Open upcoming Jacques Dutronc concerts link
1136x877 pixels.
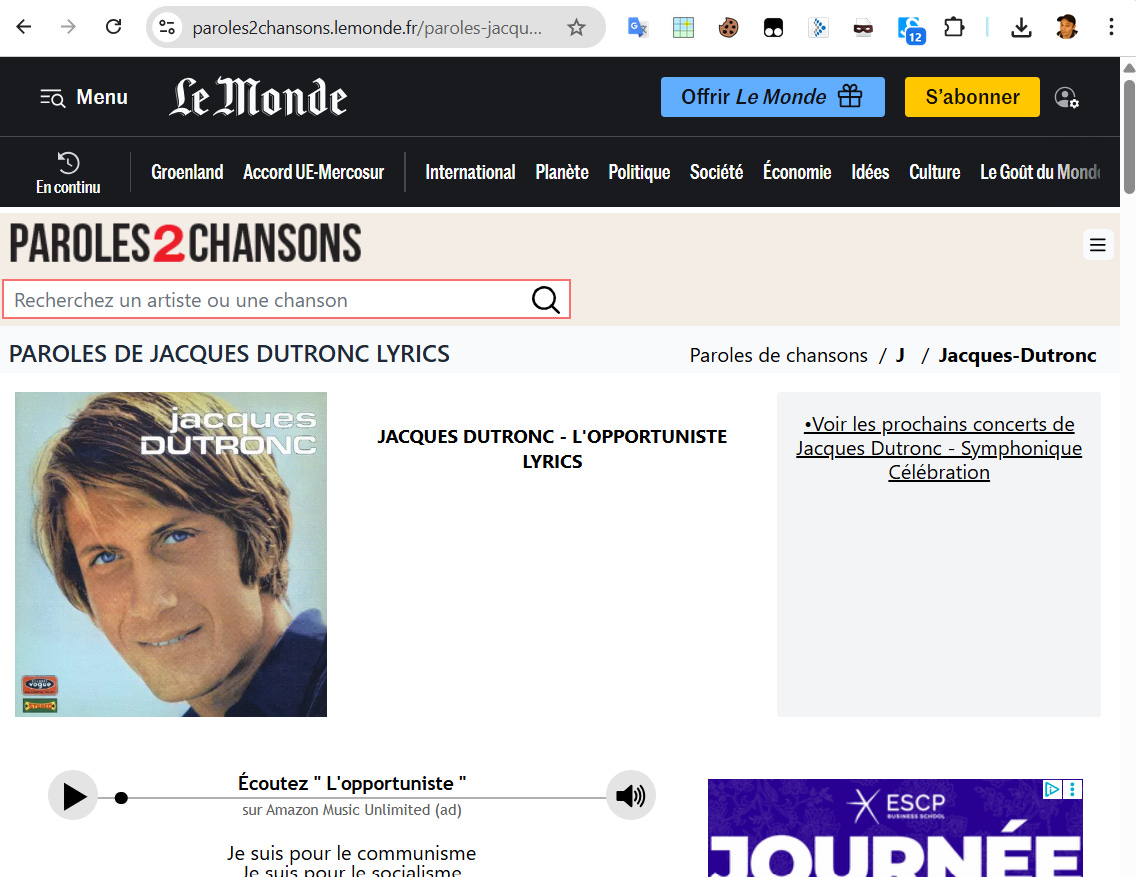(939, 448)
